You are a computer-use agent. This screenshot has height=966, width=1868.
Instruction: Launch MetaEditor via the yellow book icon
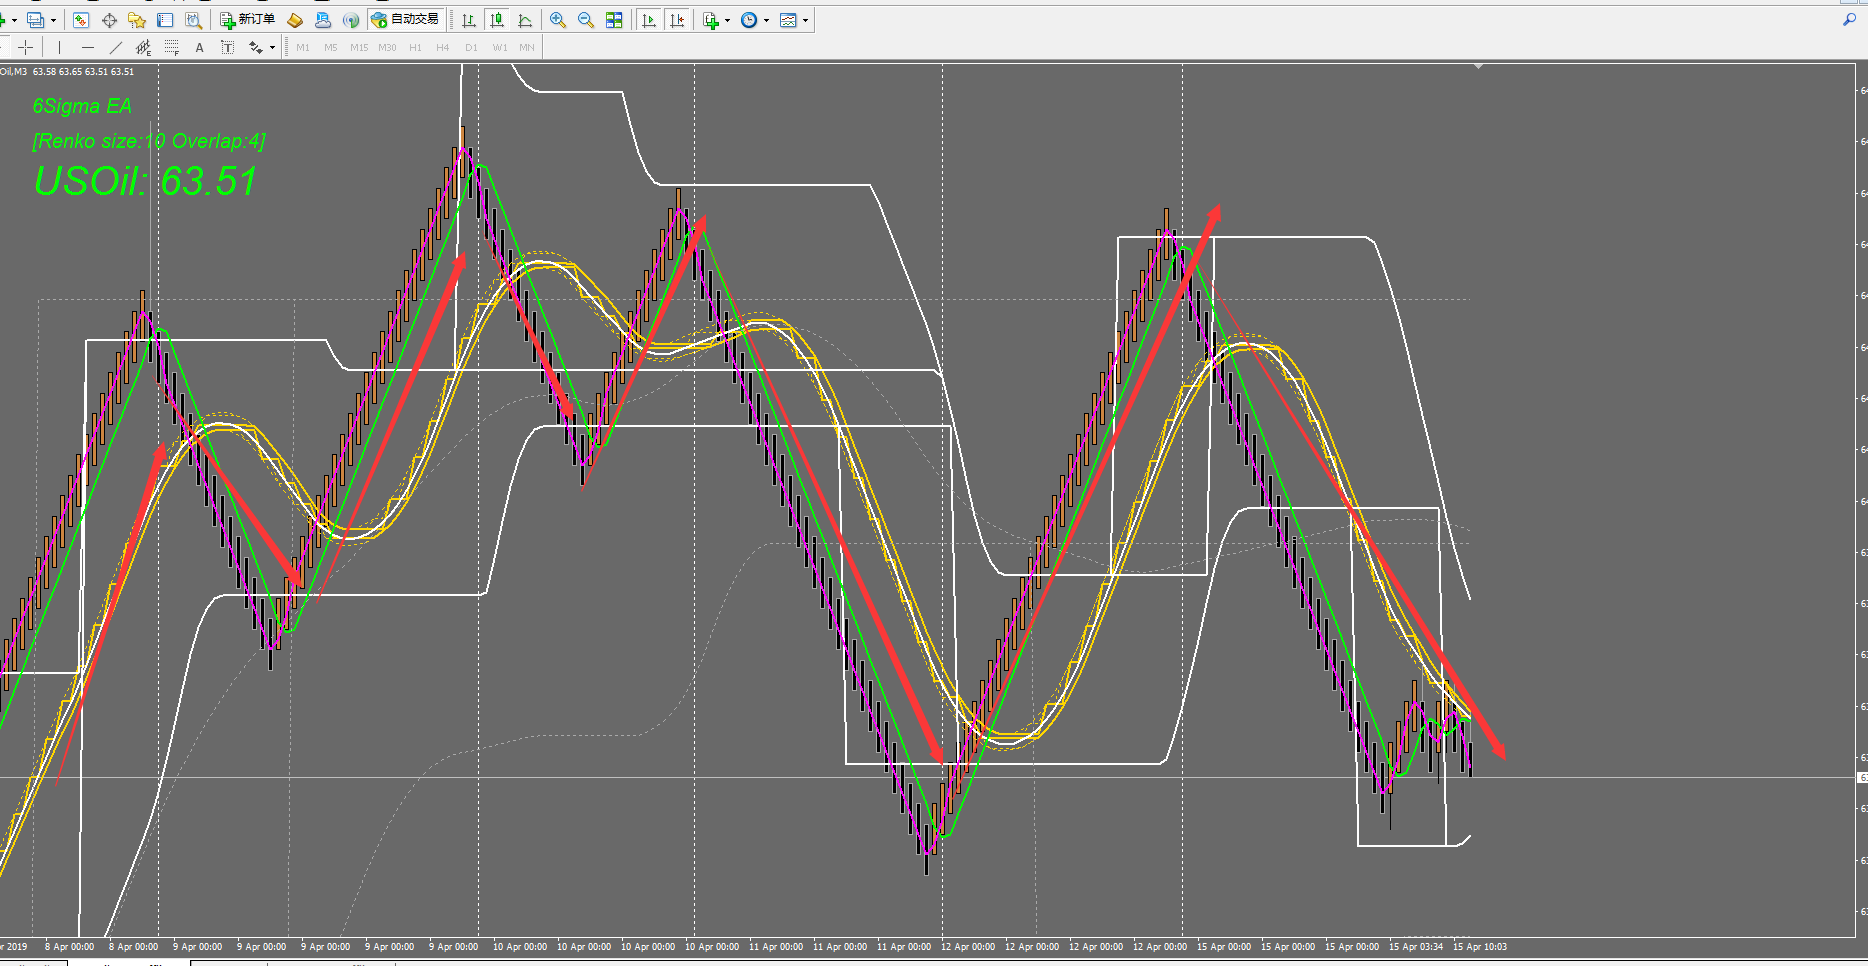click(295, 20)
